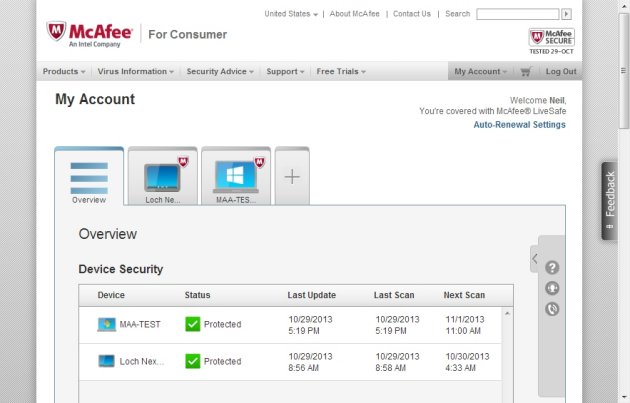Switch to the Loch Ne... device tab
The height and width of the screenshot is (403, 630).
(x=163, y=176)
